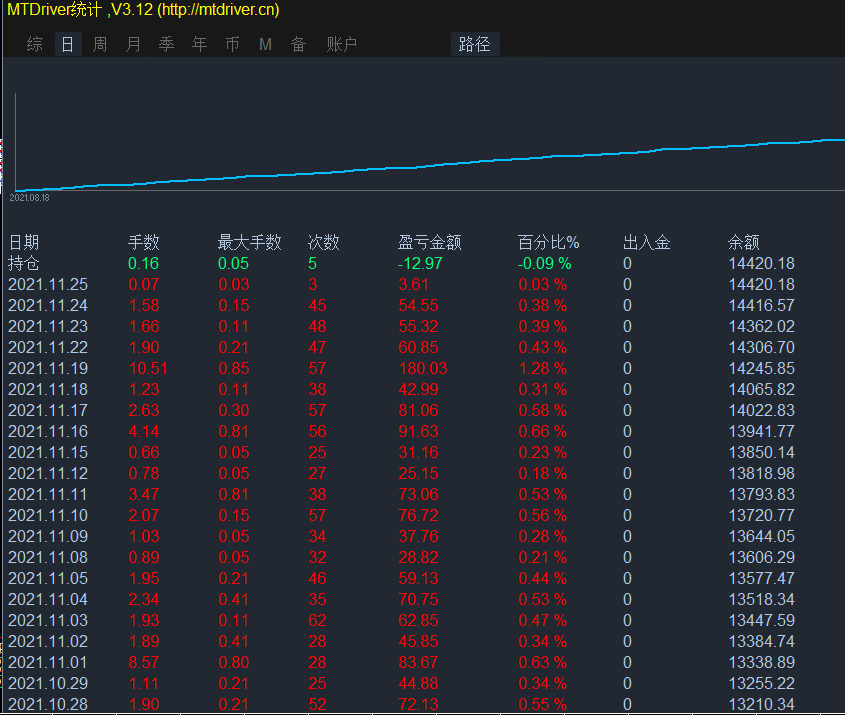Image resolution: width=845 pixels, height=715 pixels.
Task: Switch to the 季 quarterly tab
Action: click(x=167, y=44)
